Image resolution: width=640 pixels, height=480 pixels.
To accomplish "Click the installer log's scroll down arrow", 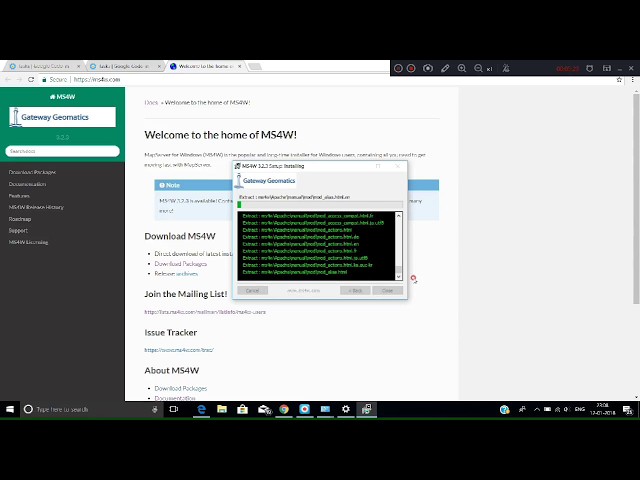I will [x=399, y=277].
